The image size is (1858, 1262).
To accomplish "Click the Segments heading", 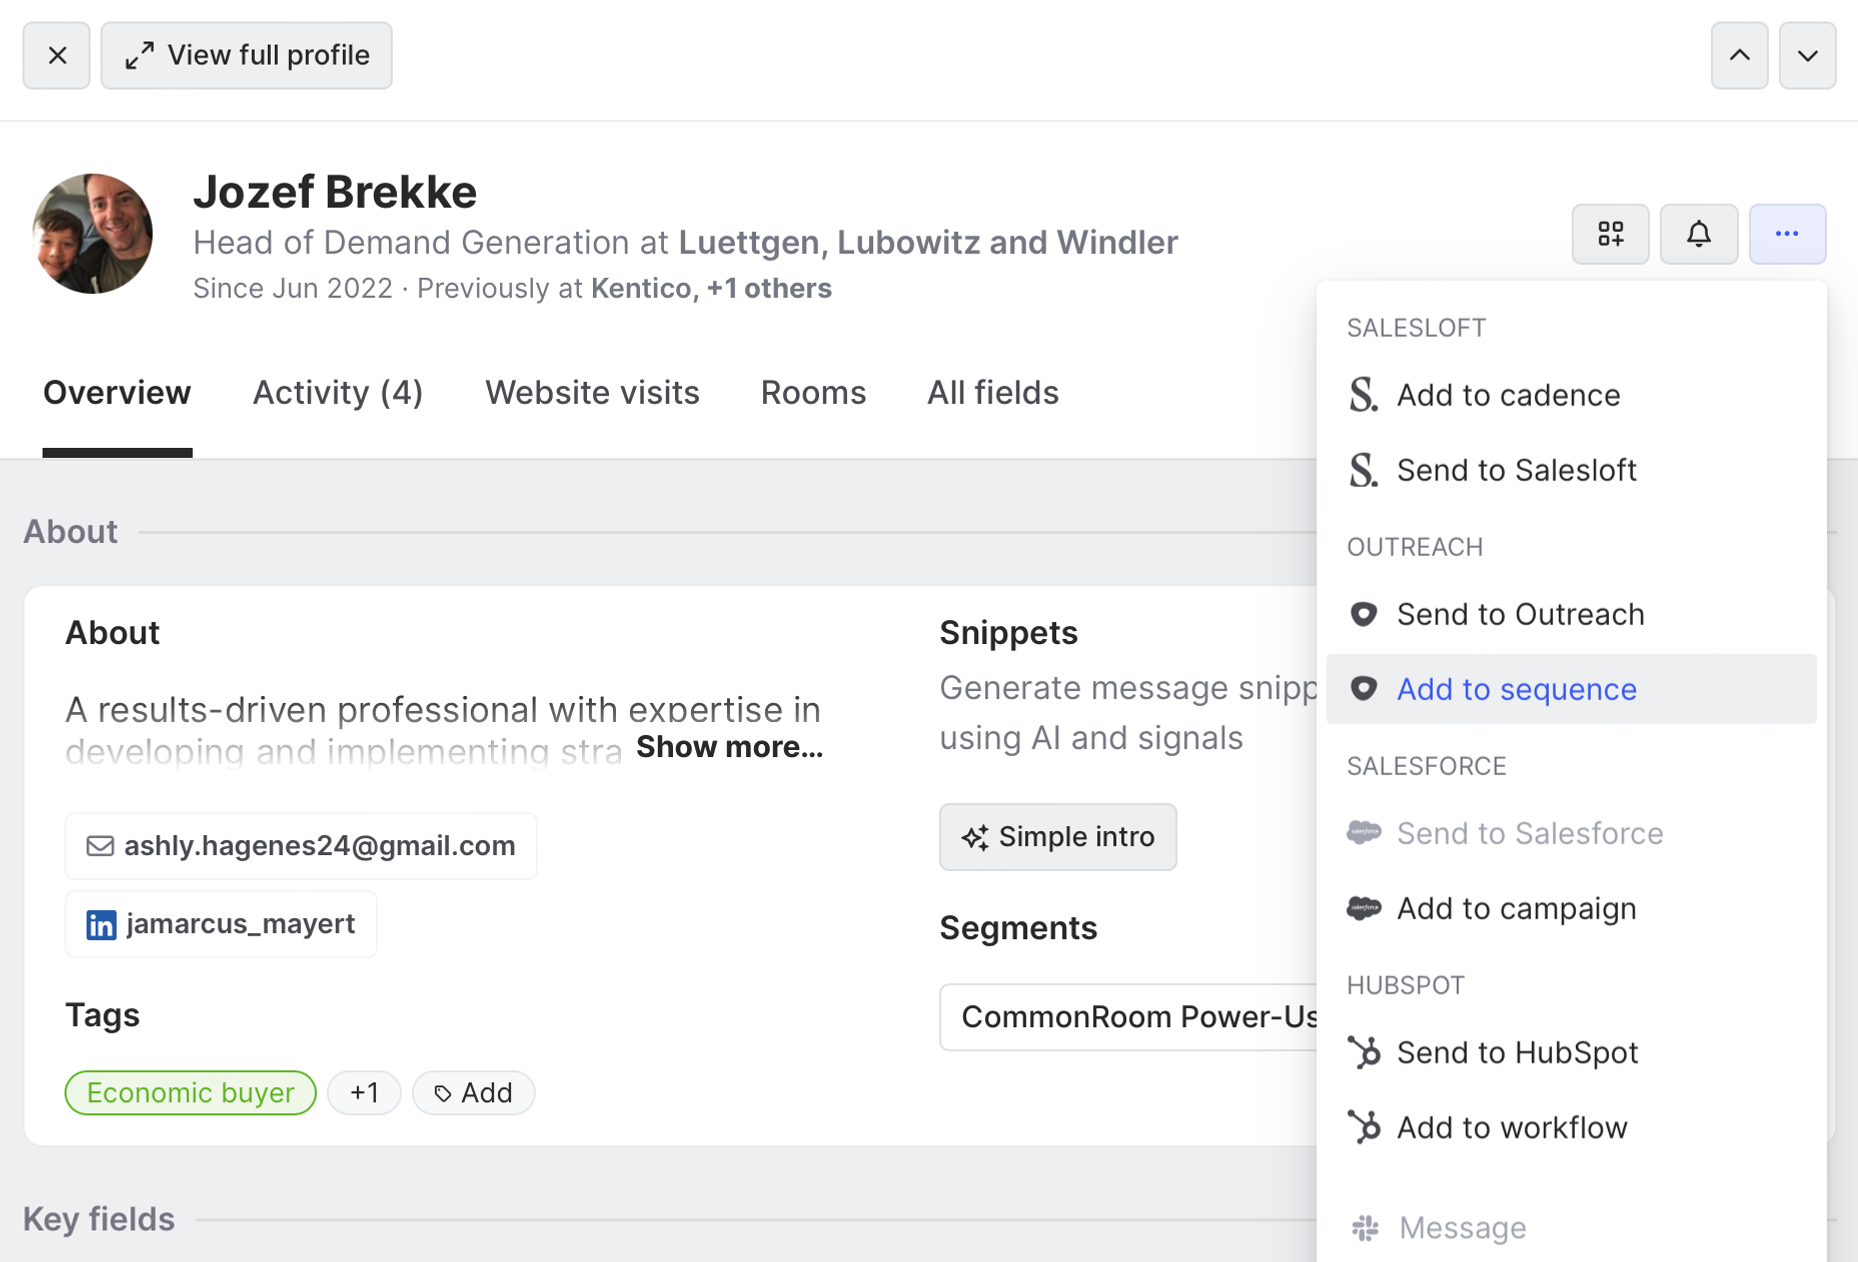I will click(1018, 928).
